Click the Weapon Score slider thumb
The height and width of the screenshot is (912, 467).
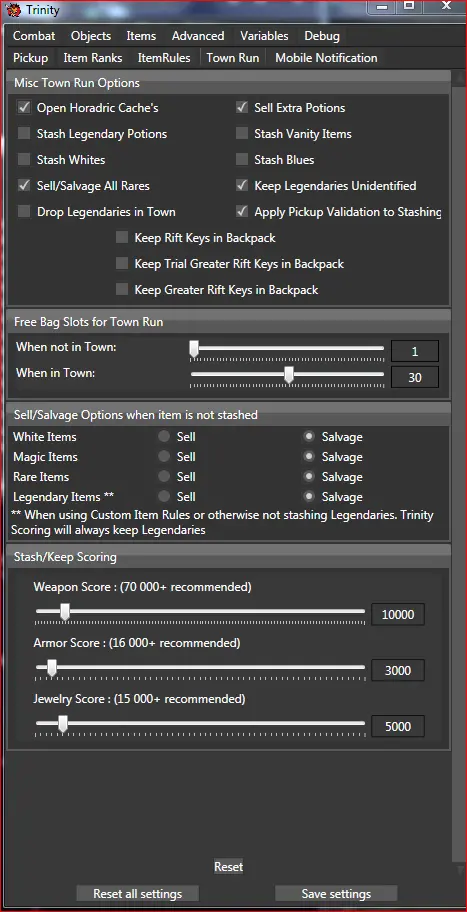(65, 612)
